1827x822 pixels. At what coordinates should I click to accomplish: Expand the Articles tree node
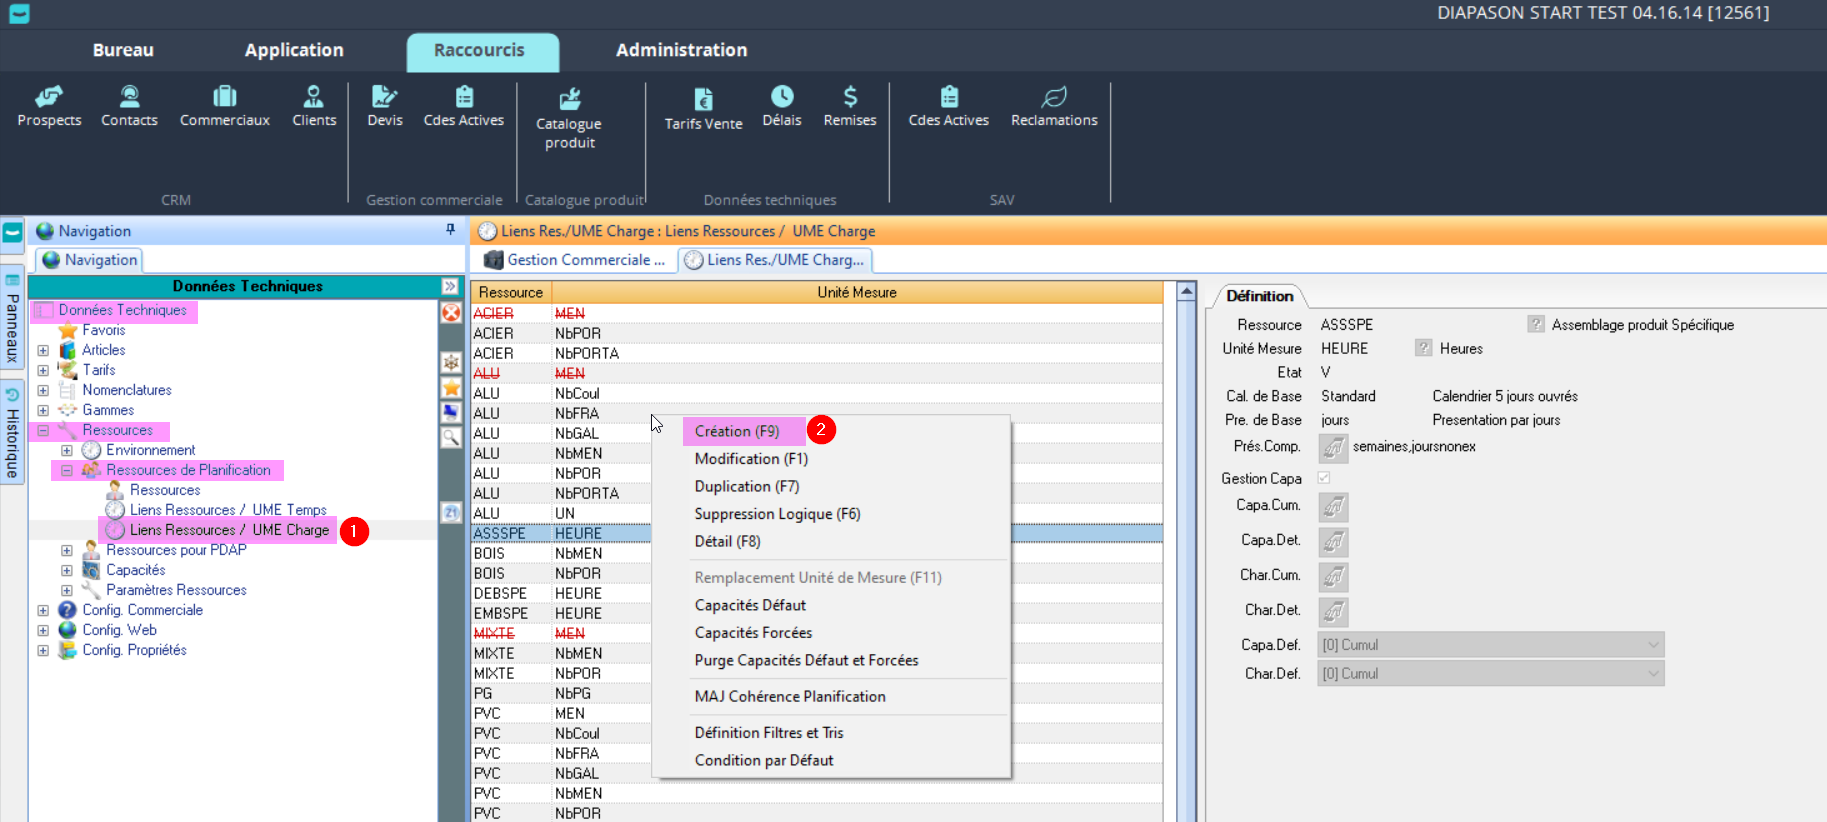click(43, 351)
